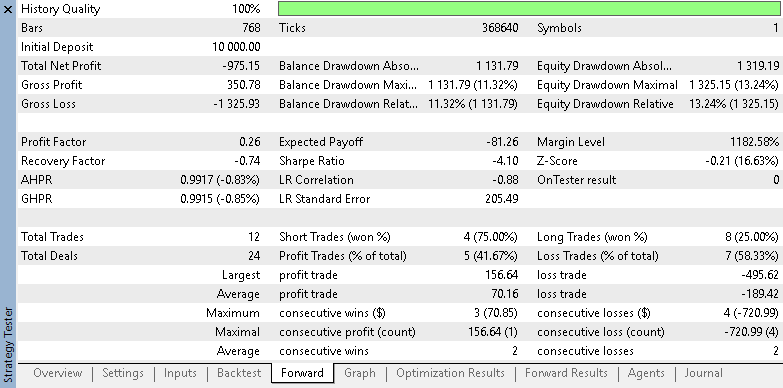The width and height of the screenshot is (783, 388).
Task: Select Loss Trades value 7 (58.33%)
Action: coord(752,256)
